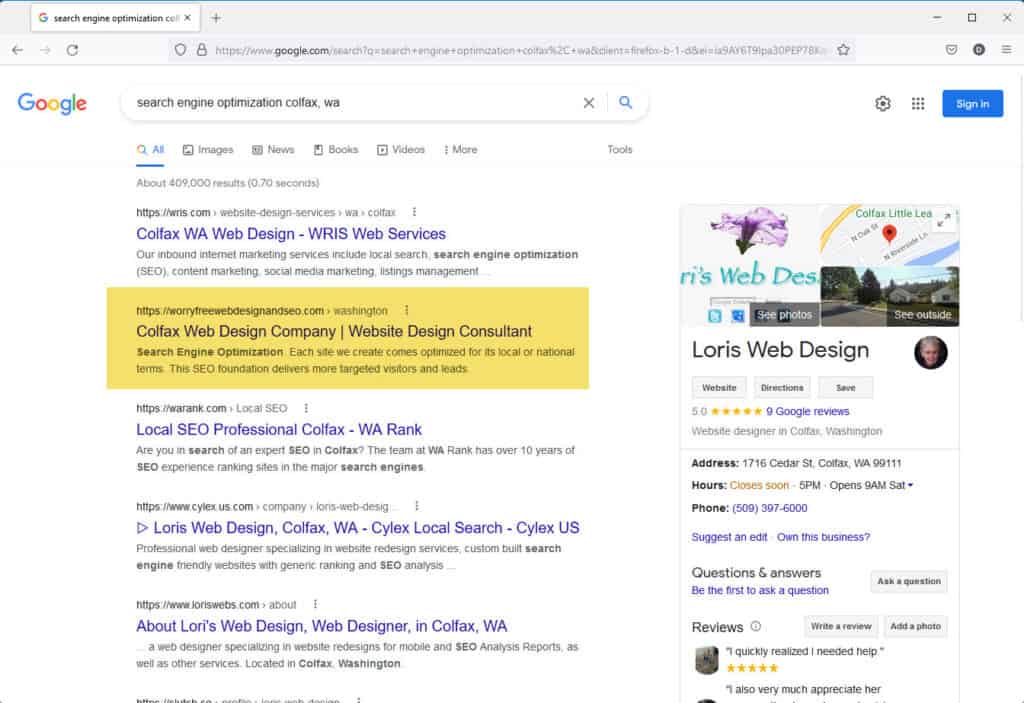Image resolution: width=1024 pixels, height=703 pixels.
Task: Click the Save button in business panel
Action: pos(845,387)
